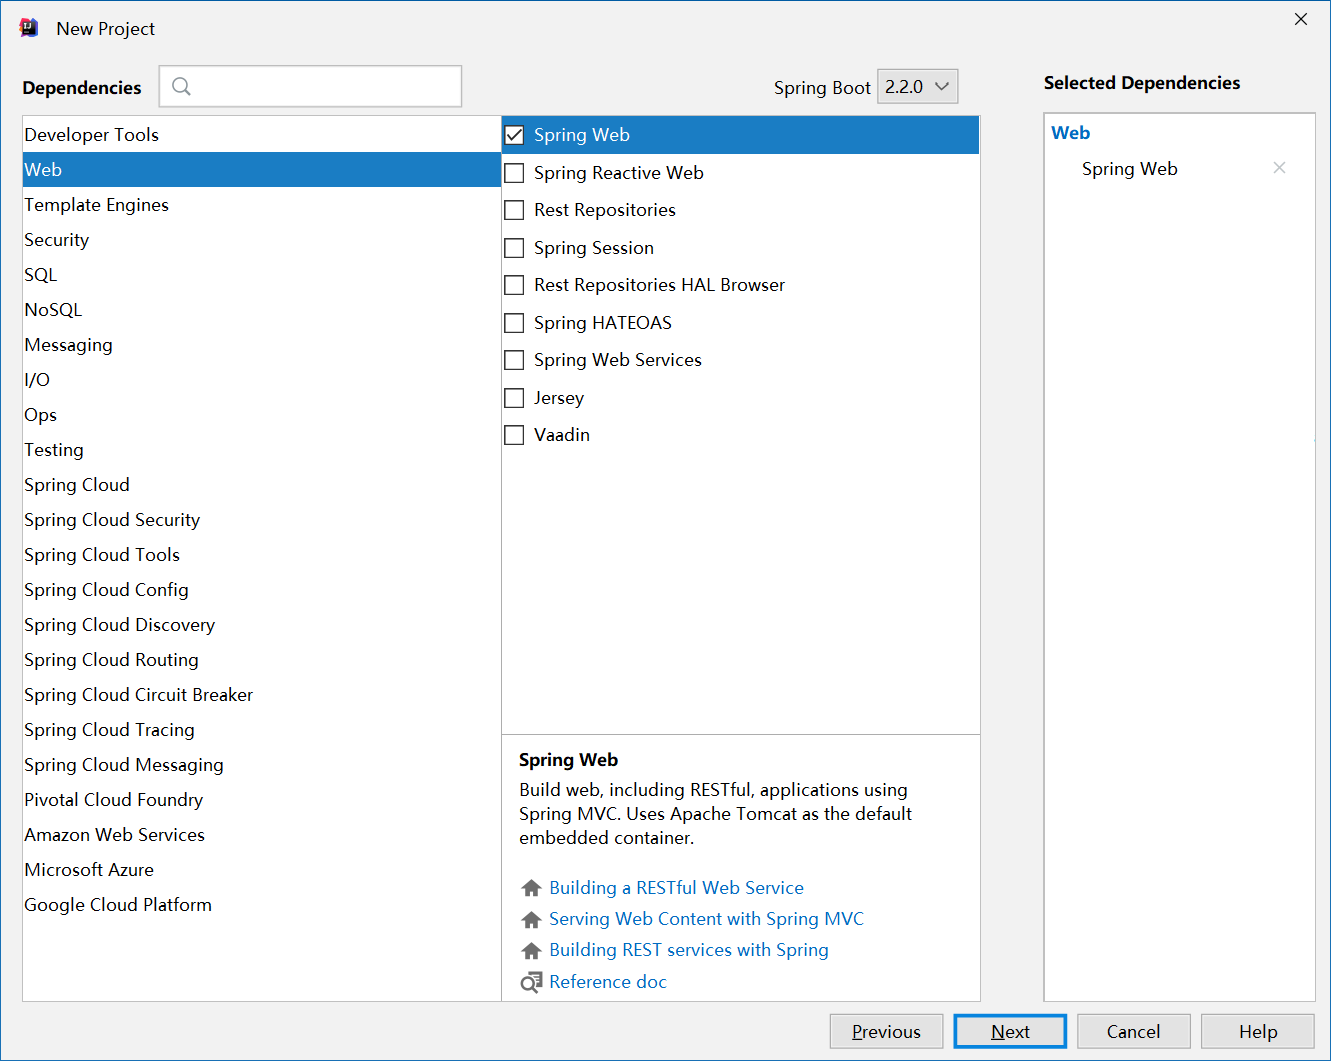Click house icon beside Serving Web Content
1331x1061 pixels.
(x=531, y=919)
